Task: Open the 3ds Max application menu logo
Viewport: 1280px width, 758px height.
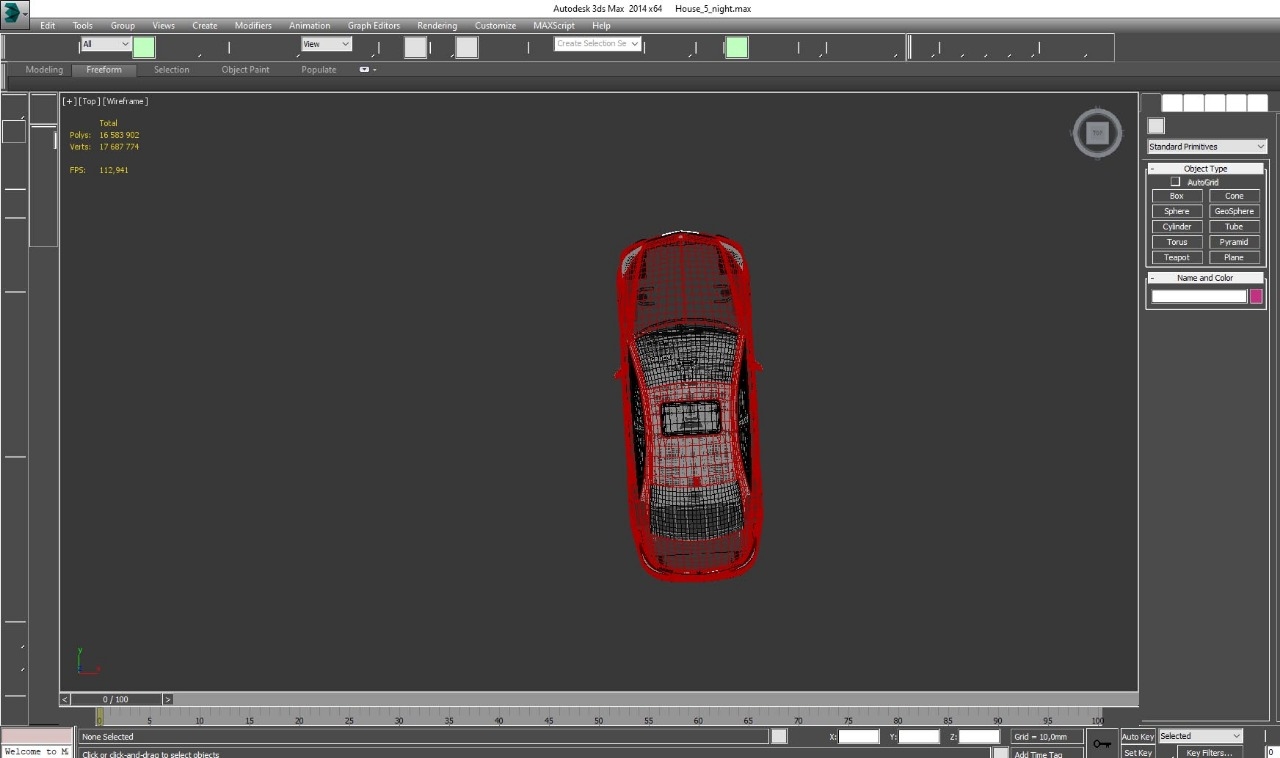Action: point(14,14)
